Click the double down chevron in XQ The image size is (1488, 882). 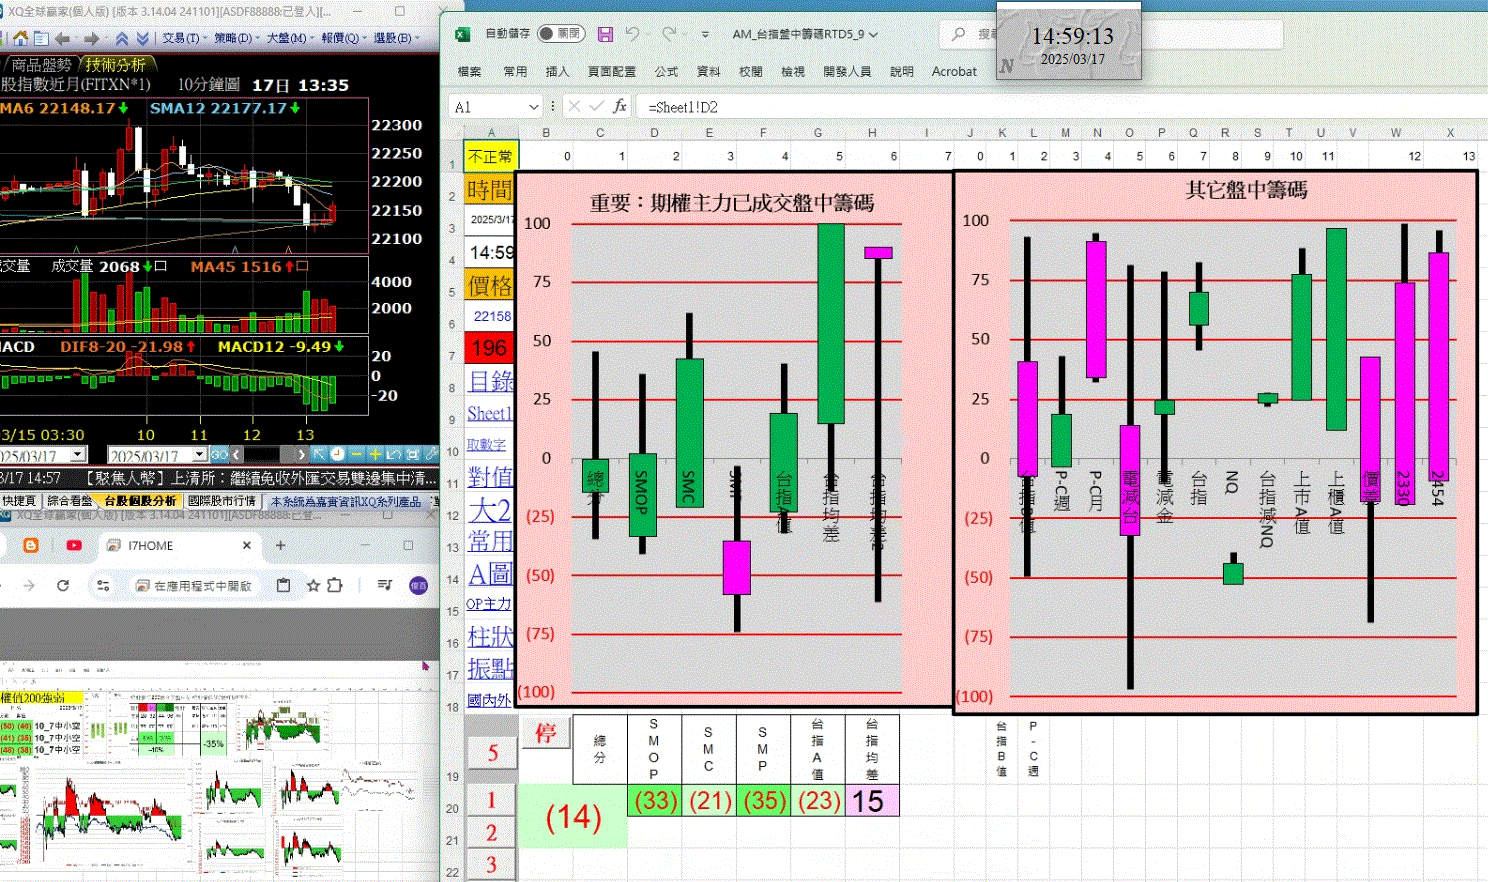tap(143, 38)
